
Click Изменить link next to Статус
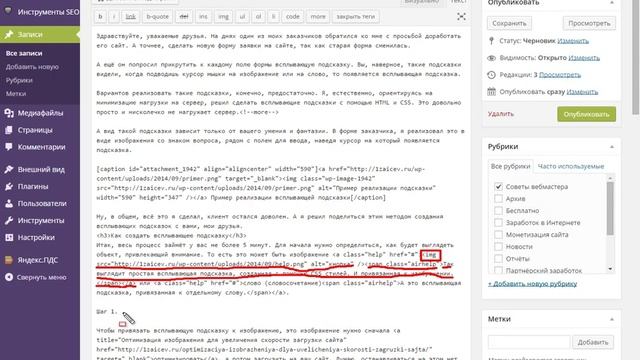click(573, 41)
